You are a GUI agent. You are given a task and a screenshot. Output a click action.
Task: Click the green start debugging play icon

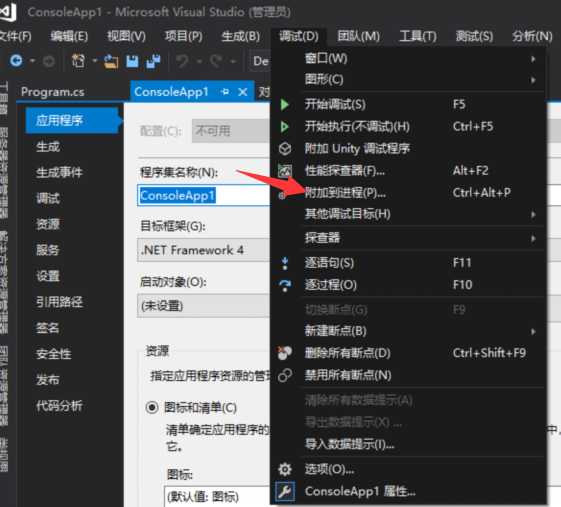(285, 105)
